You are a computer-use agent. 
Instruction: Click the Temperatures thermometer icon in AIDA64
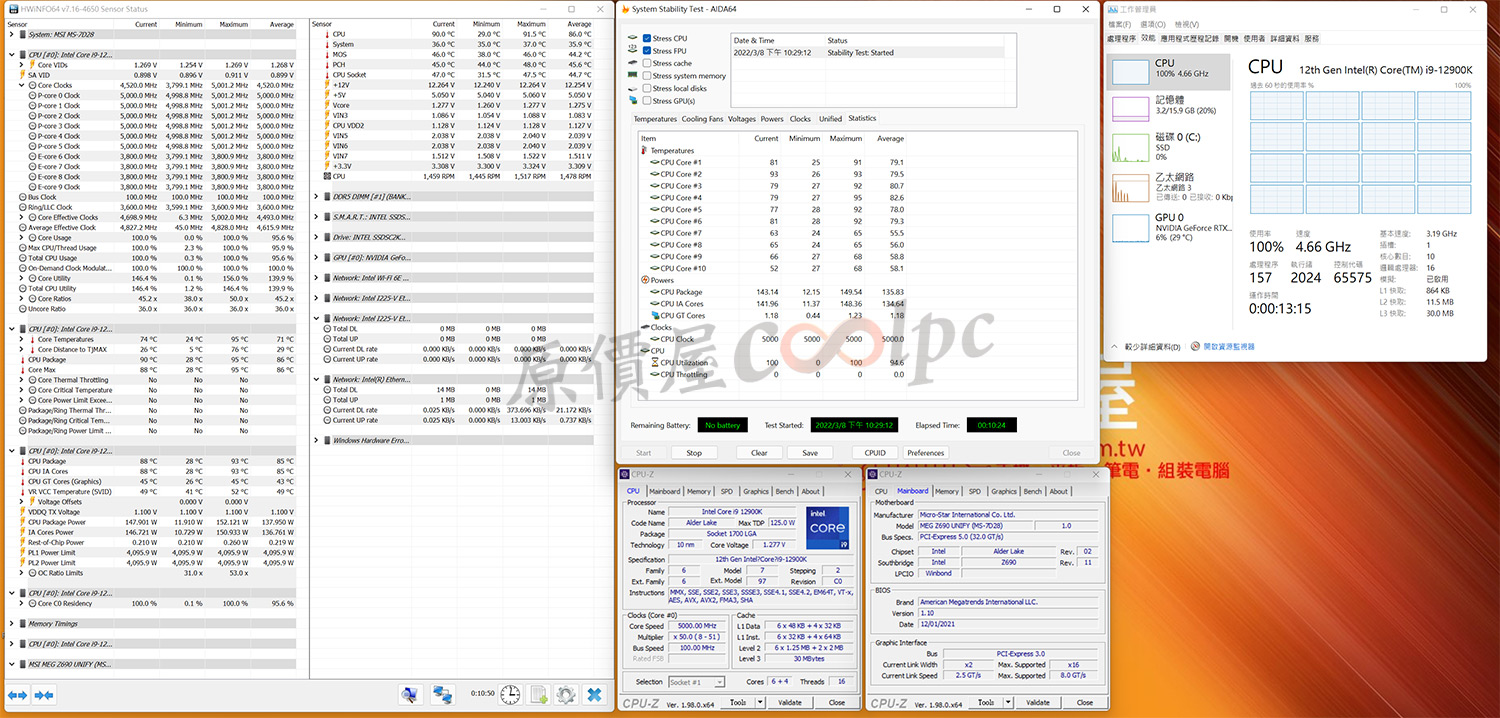coord(643,151)
